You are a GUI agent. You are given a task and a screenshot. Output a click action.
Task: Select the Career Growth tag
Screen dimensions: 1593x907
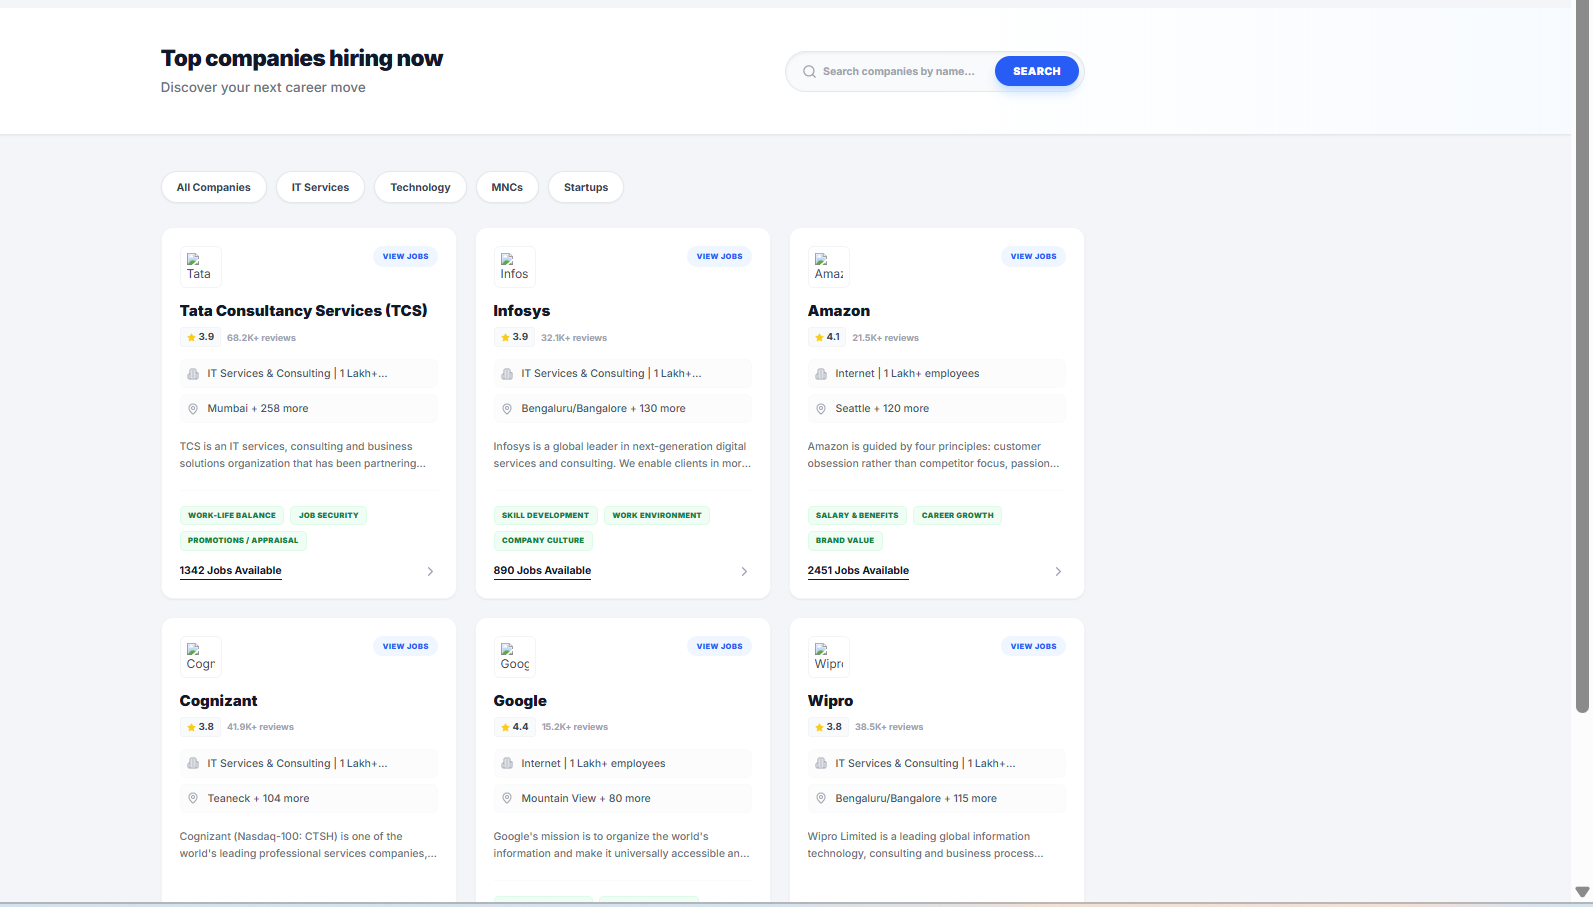(x=958, y=516)
